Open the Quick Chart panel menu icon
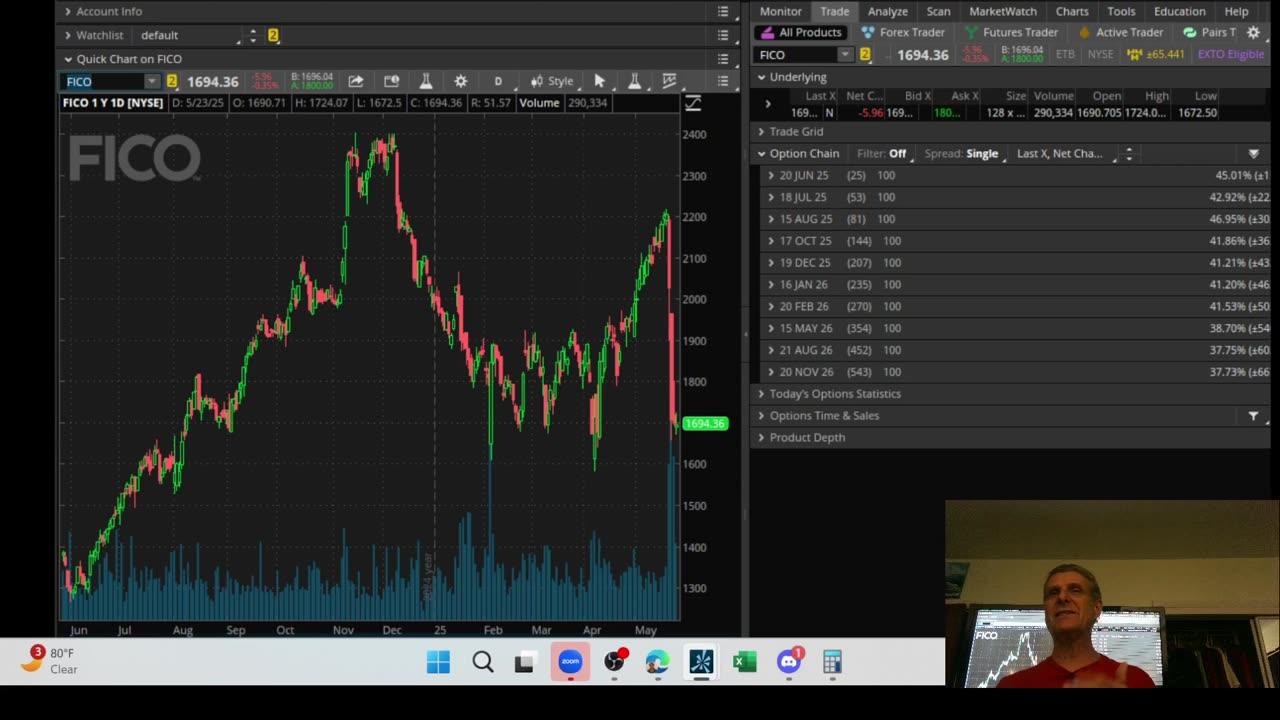Viewport: 1280px width, 720px height. pyautogui.click(x=723, y=59)
